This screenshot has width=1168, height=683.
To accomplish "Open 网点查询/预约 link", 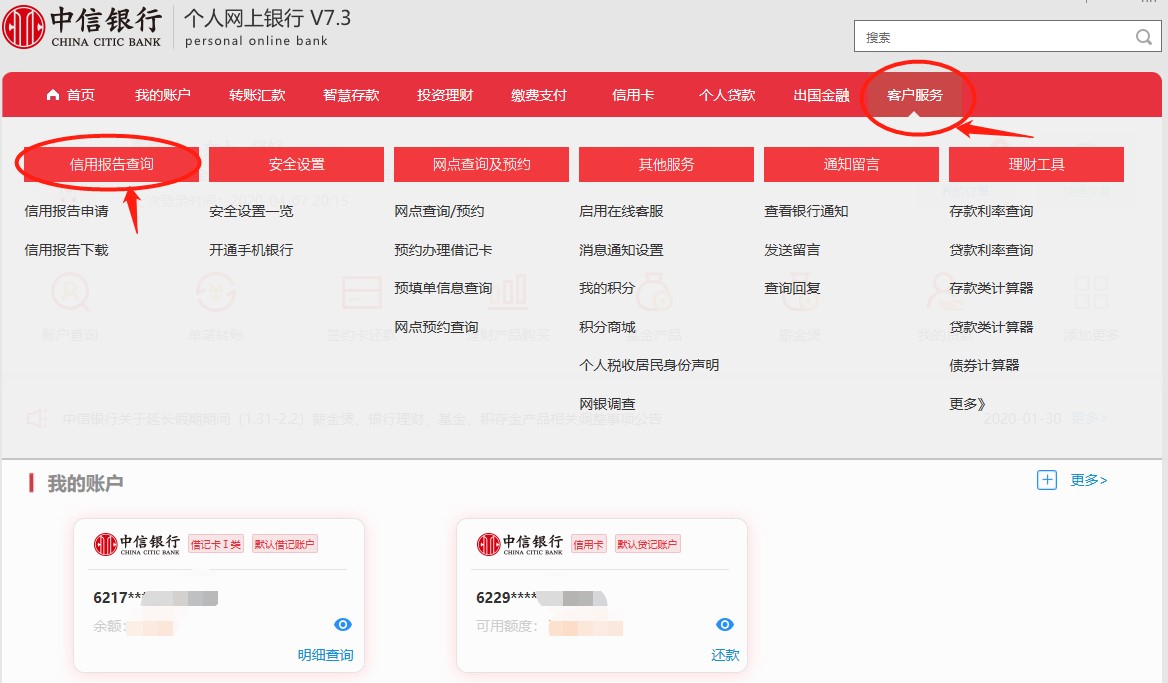I will tap(439, 211).
